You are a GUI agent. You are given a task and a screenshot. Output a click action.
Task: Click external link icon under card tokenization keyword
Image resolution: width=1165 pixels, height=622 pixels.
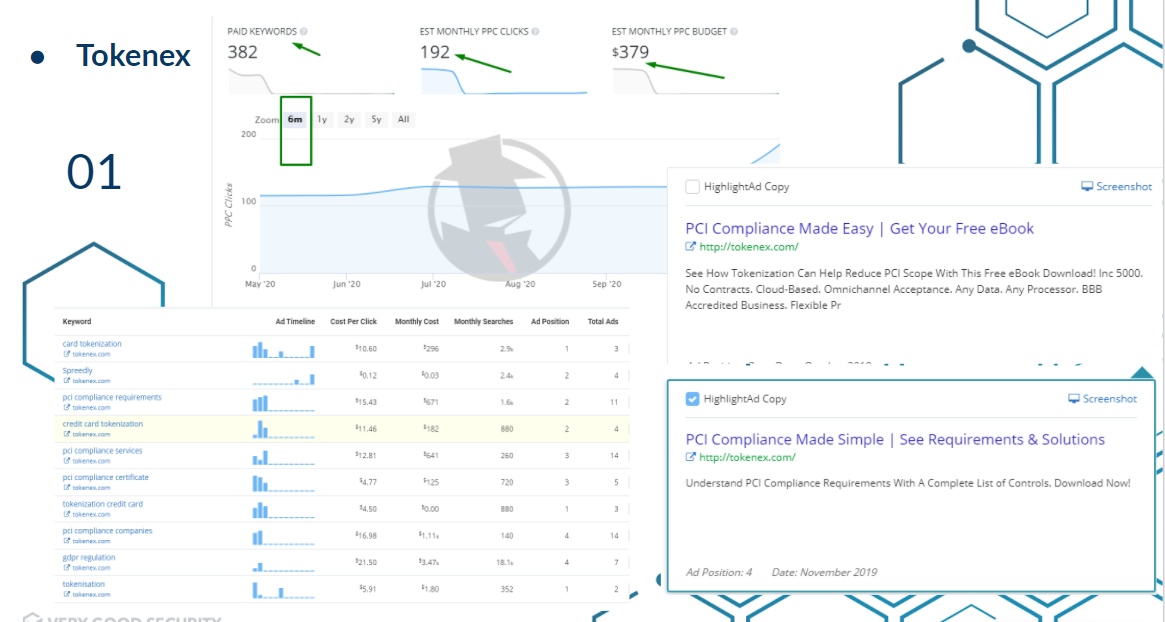tap(66, 354)
